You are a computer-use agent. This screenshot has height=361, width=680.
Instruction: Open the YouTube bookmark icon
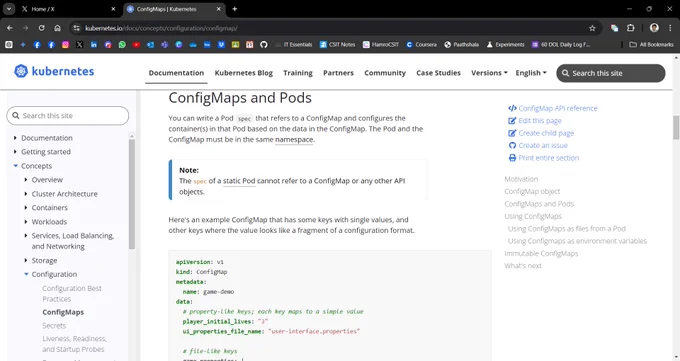point(136,45)
